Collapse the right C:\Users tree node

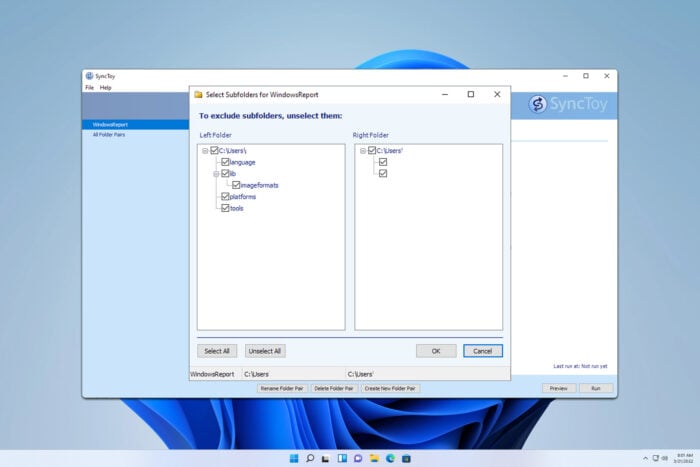(x=363, y=151)
